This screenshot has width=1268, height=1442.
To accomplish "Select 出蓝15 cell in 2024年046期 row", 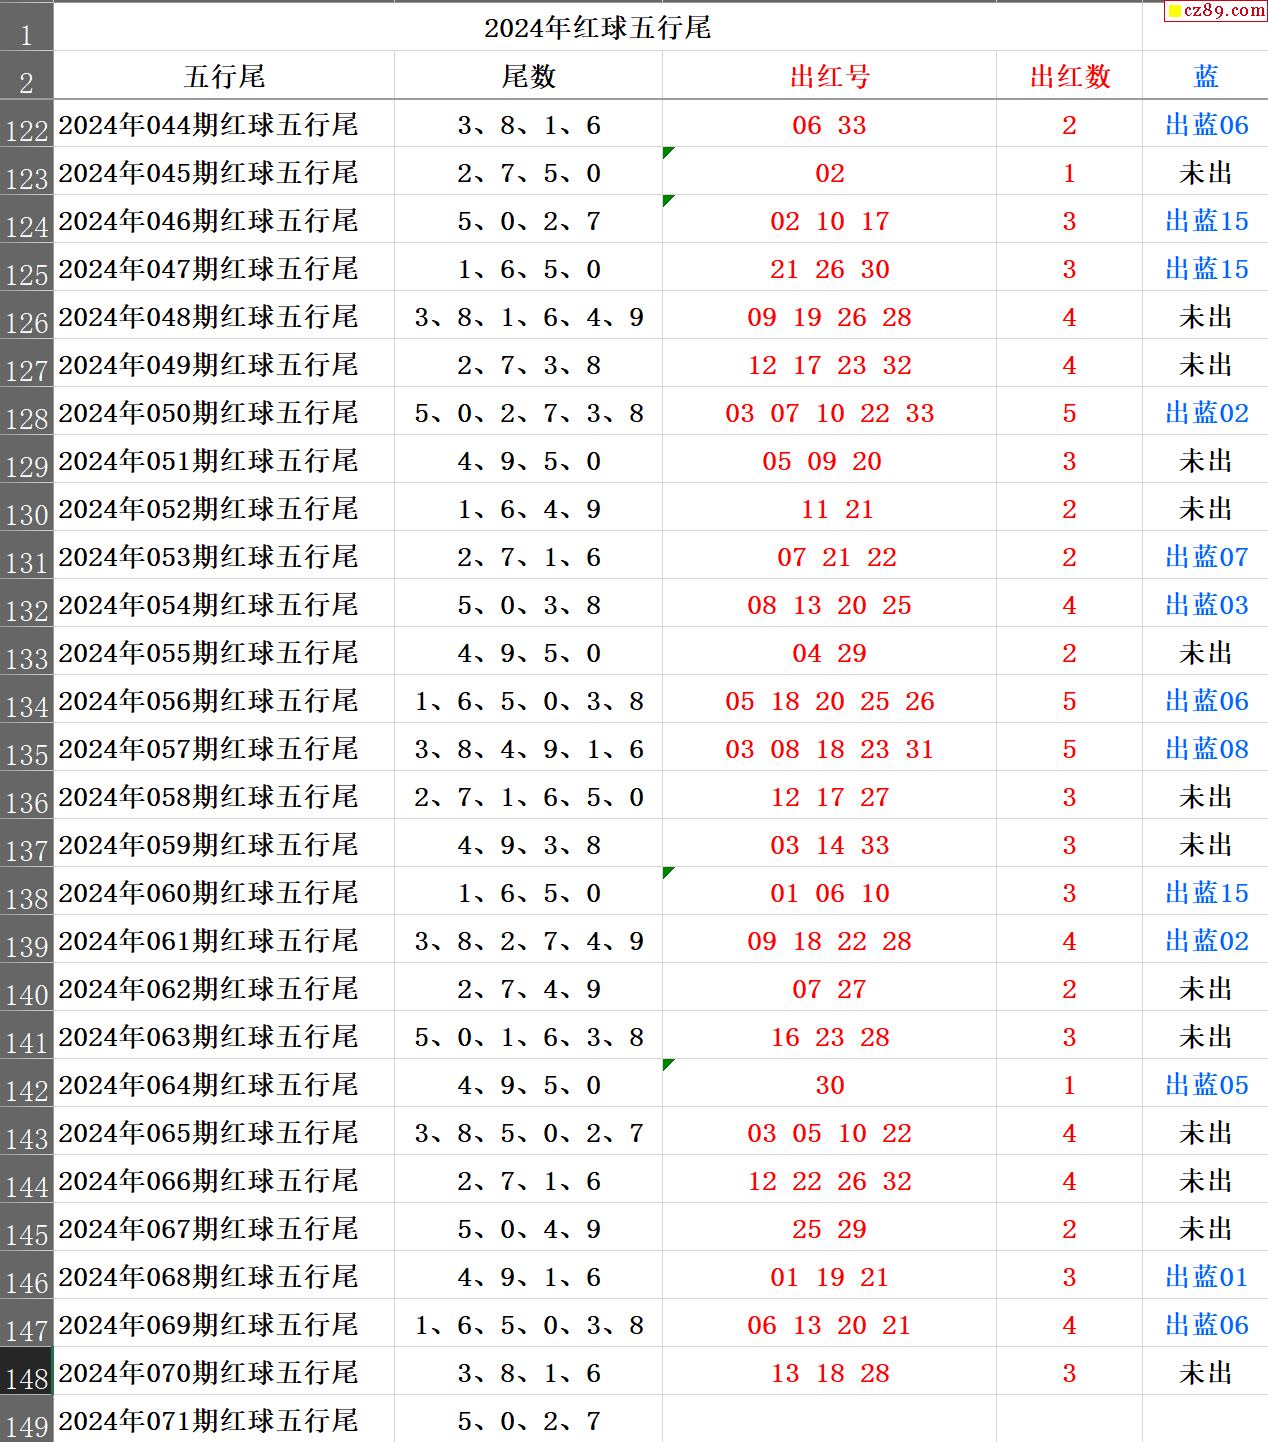I will tap(1205, 220).
